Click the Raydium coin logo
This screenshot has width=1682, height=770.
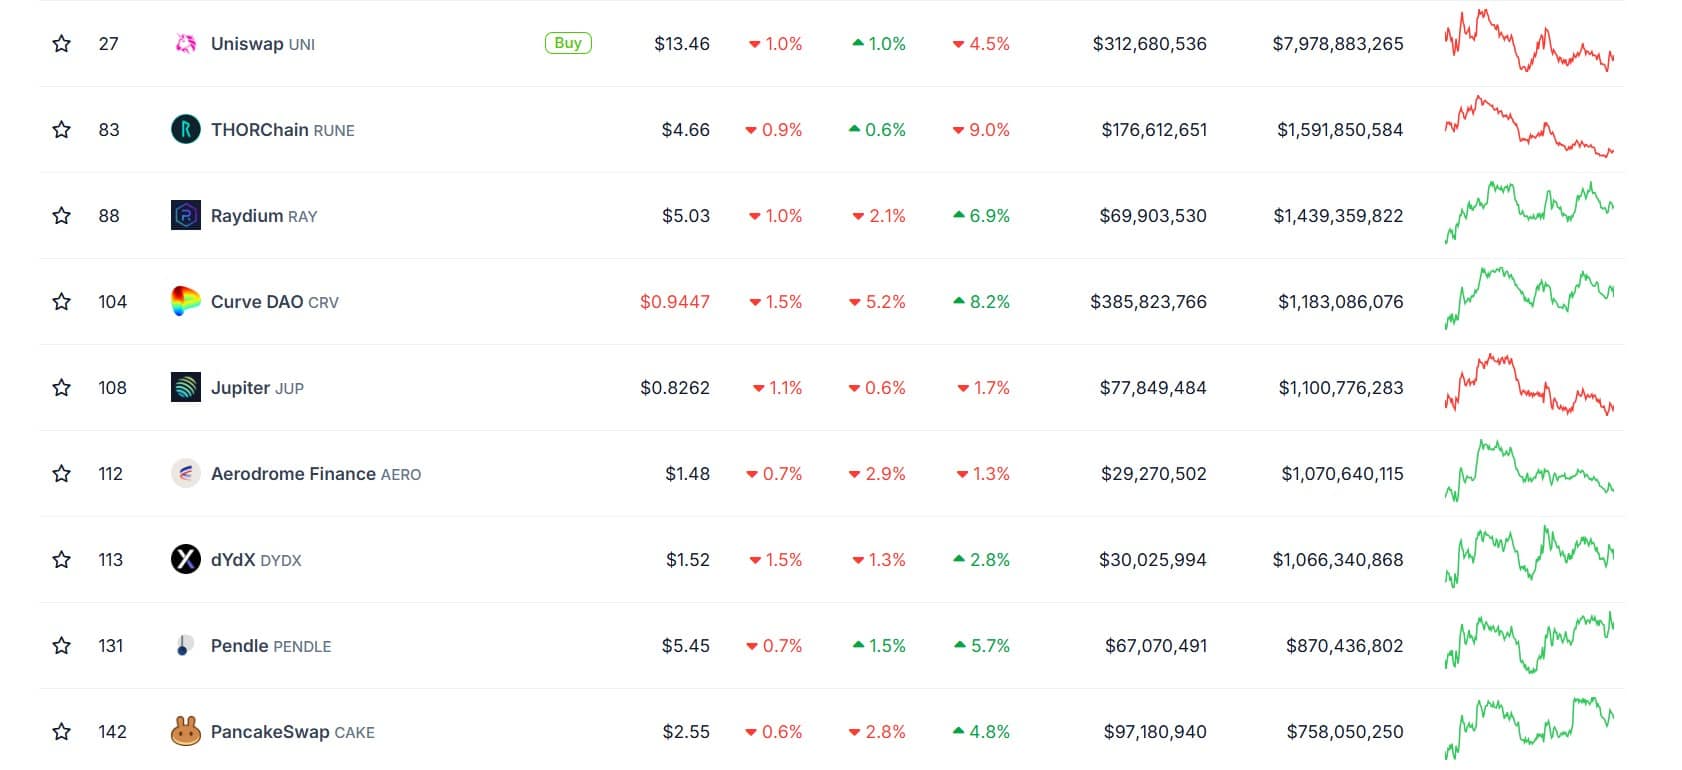point(186,216)
